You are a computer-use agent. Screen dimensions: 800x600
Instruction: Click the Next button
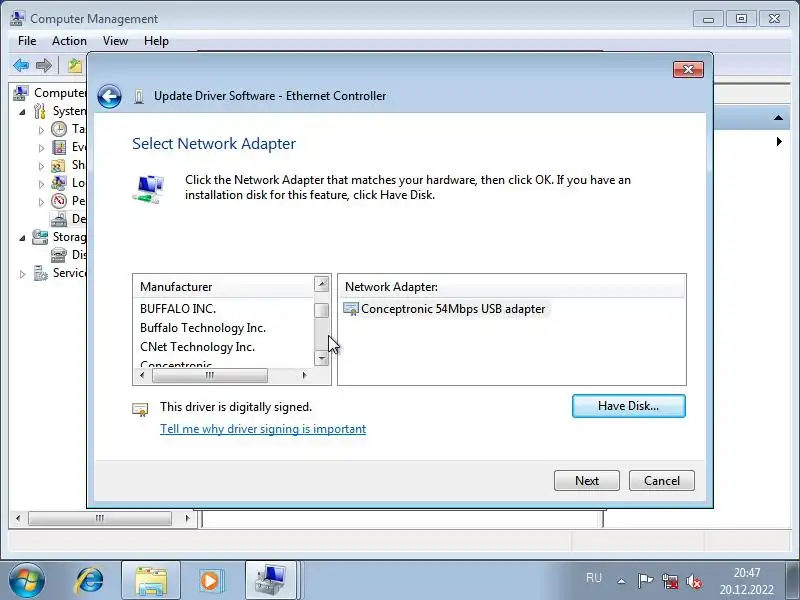point(587,481)
